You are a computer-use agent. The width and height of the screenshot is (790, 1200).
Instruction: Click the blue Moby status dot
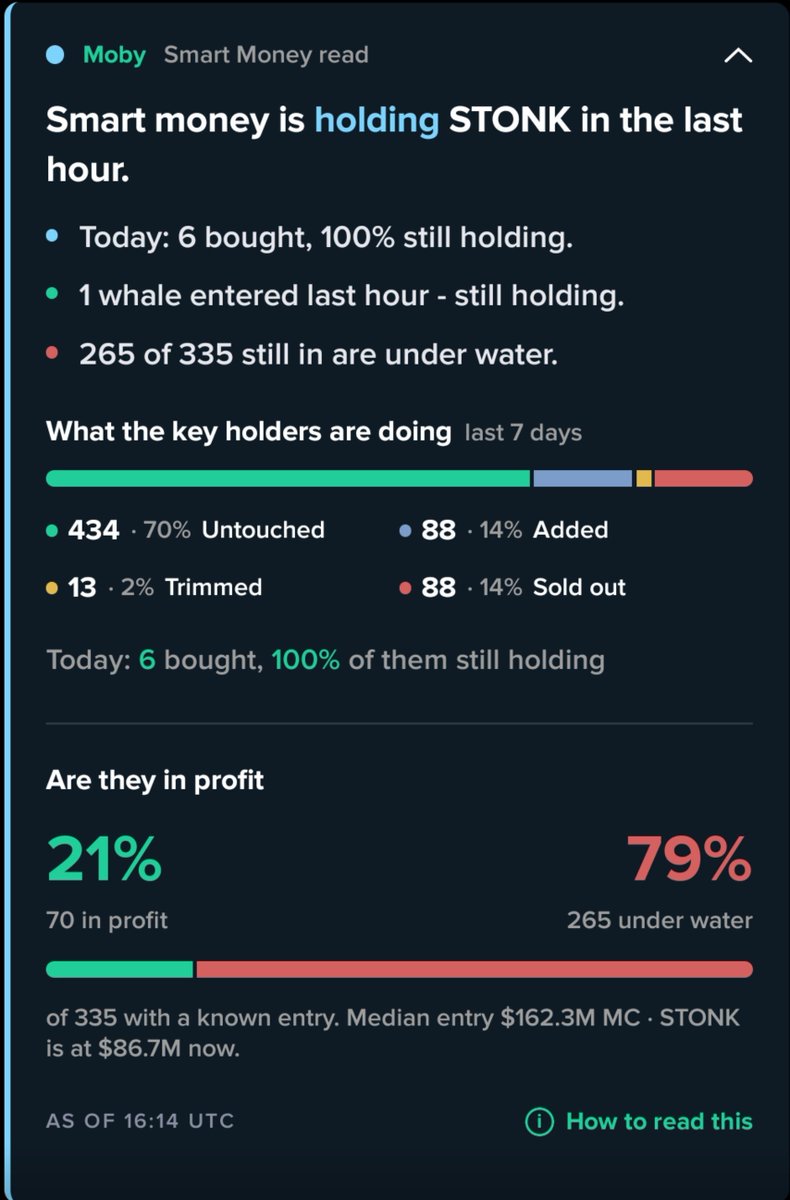click(56, 55)
